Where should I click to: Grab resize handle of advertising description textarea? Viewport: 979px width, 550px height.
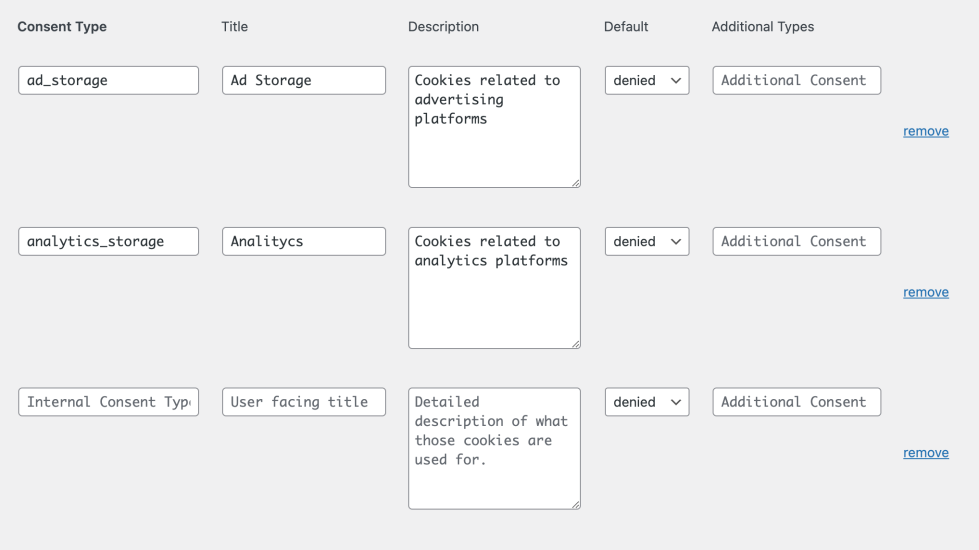tap(576, 183)
